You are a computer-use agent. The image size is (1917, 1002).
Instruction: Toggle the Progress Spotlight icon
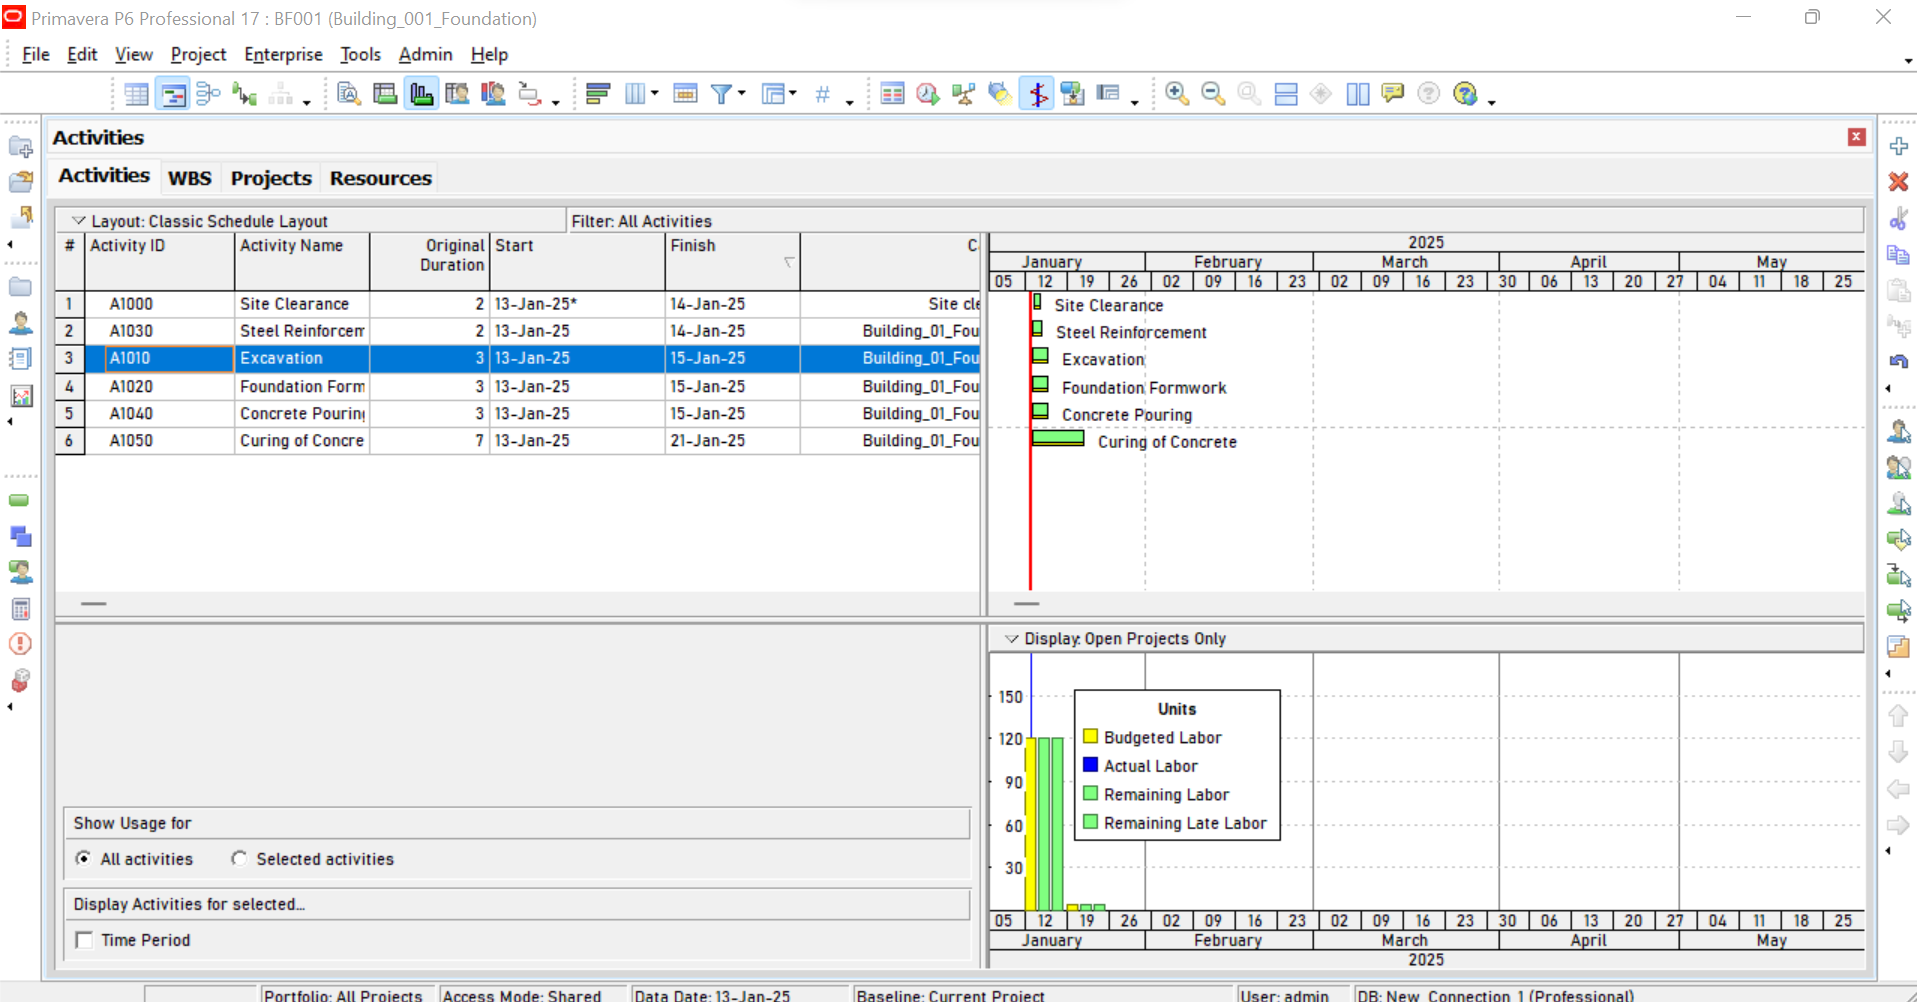[1000, 94]
